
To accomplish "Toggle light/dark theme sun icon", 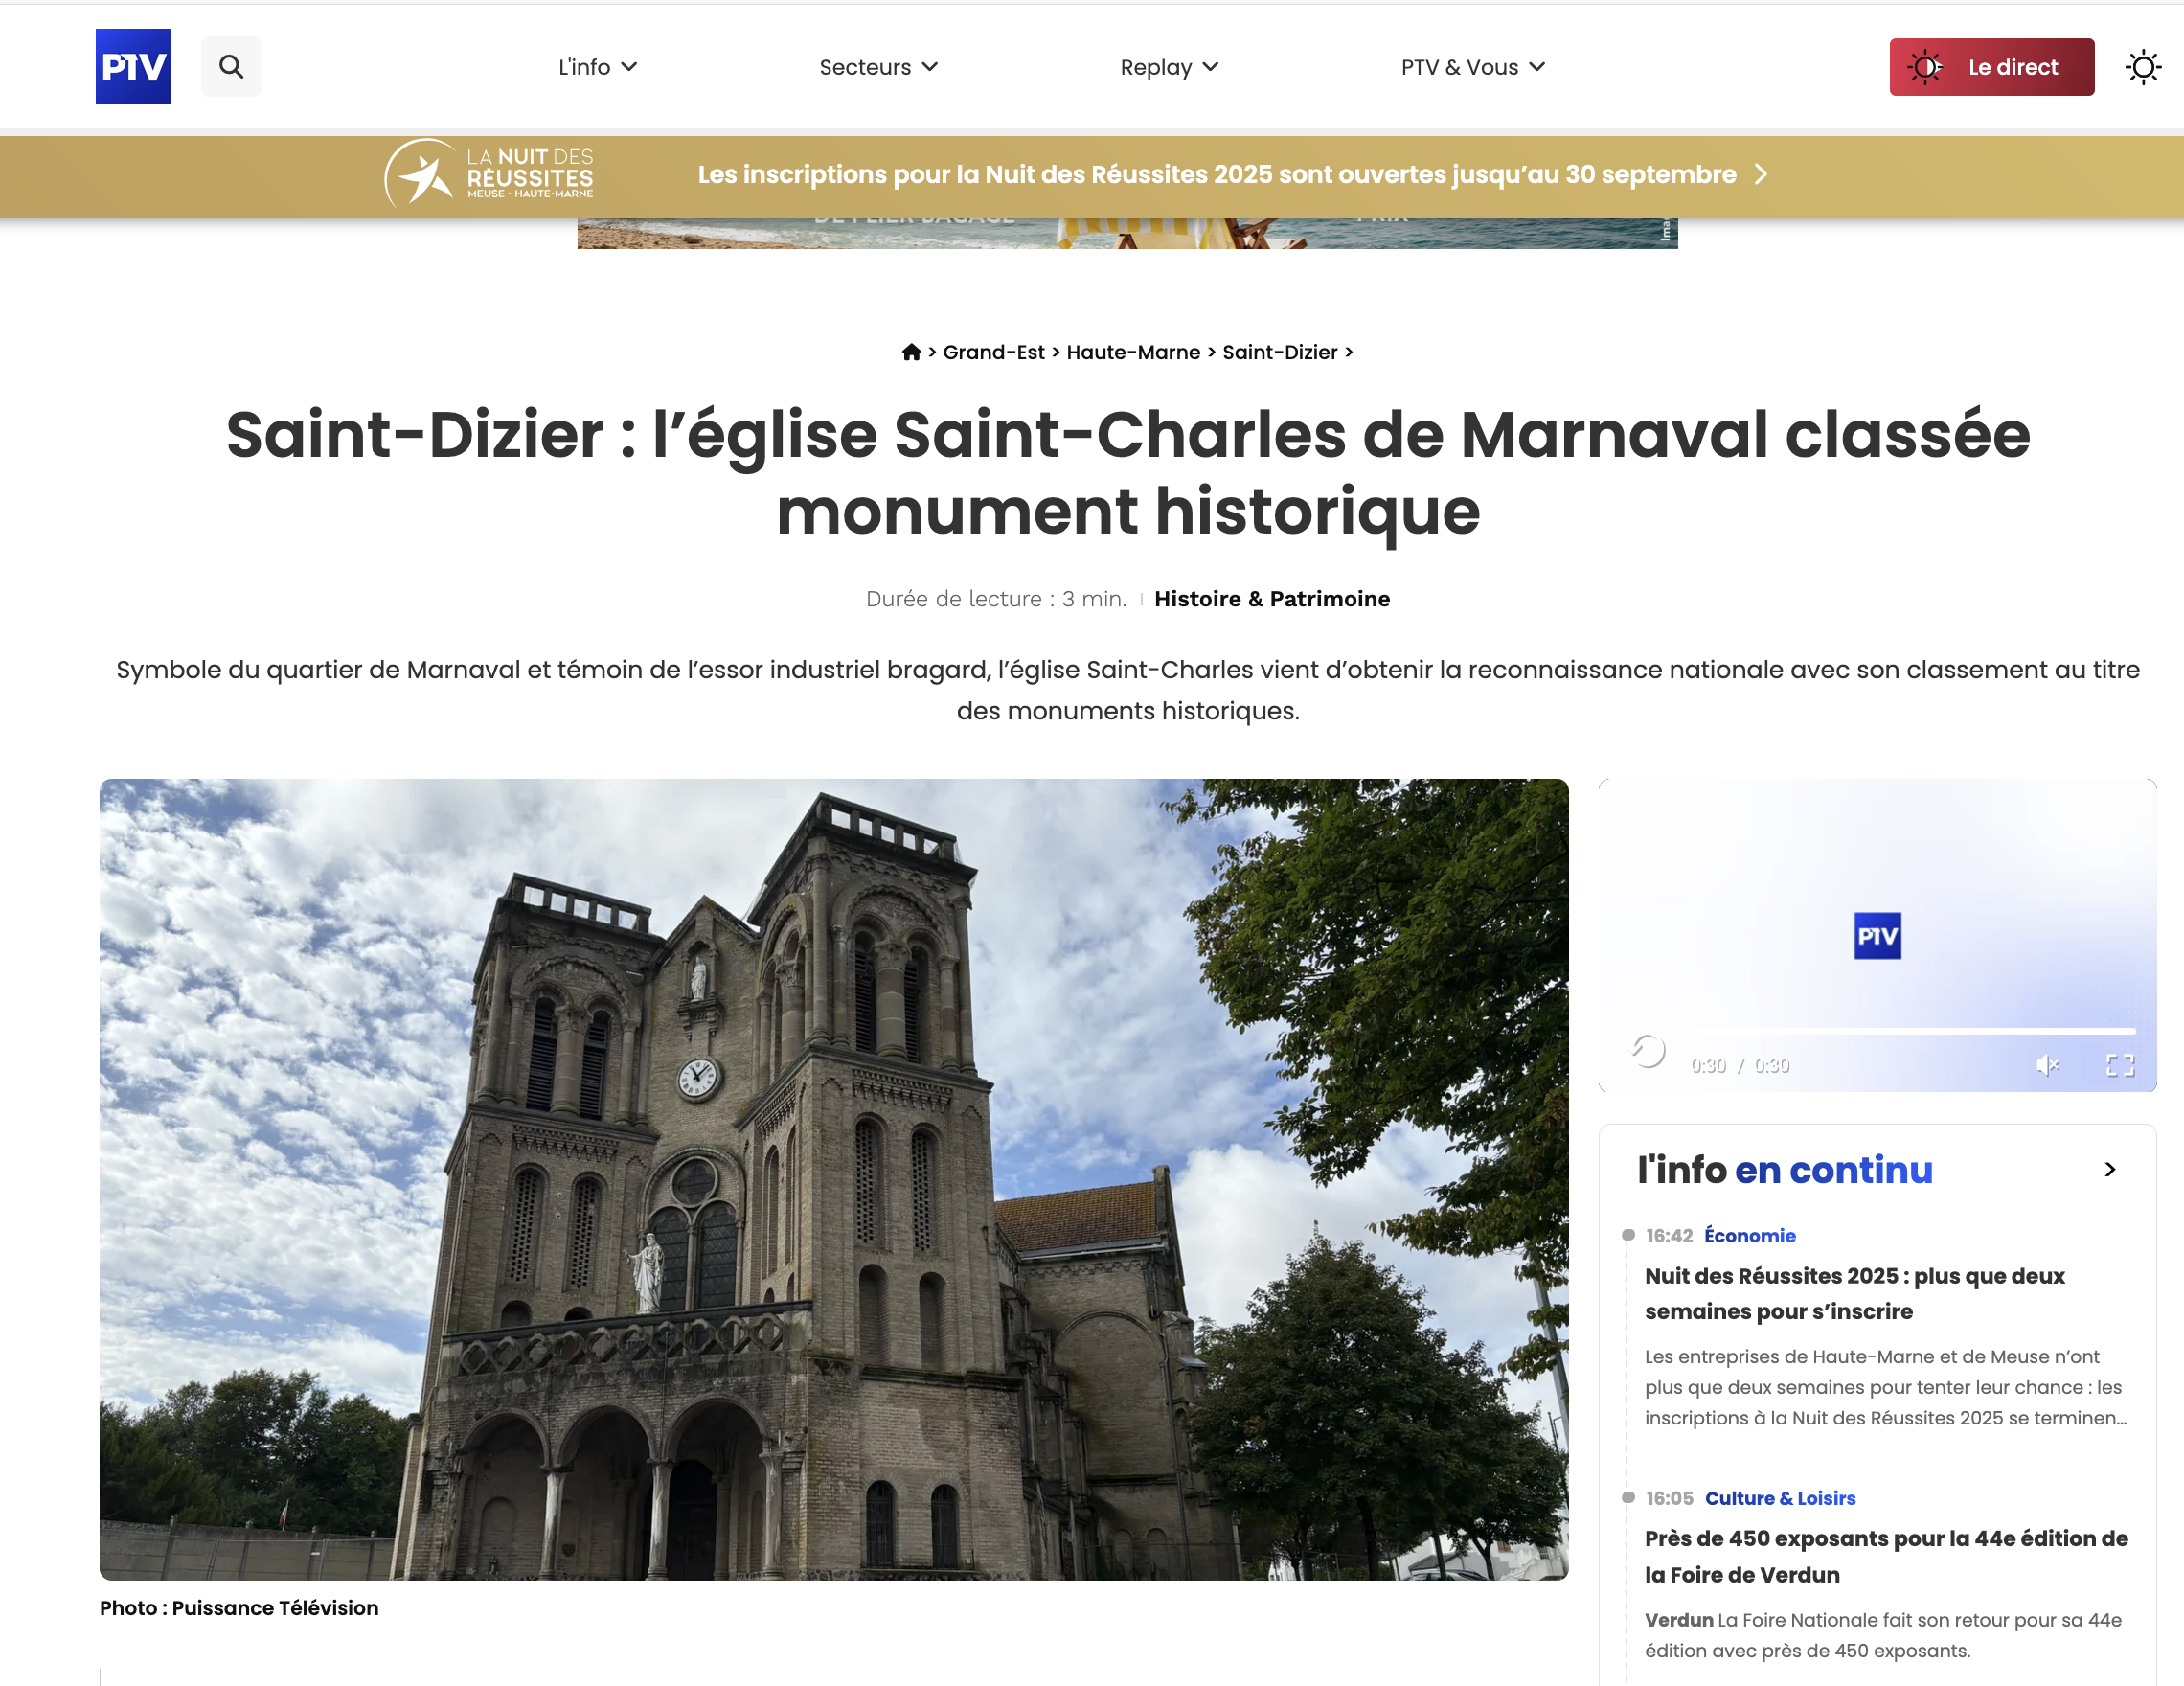I will [2142, 67].
